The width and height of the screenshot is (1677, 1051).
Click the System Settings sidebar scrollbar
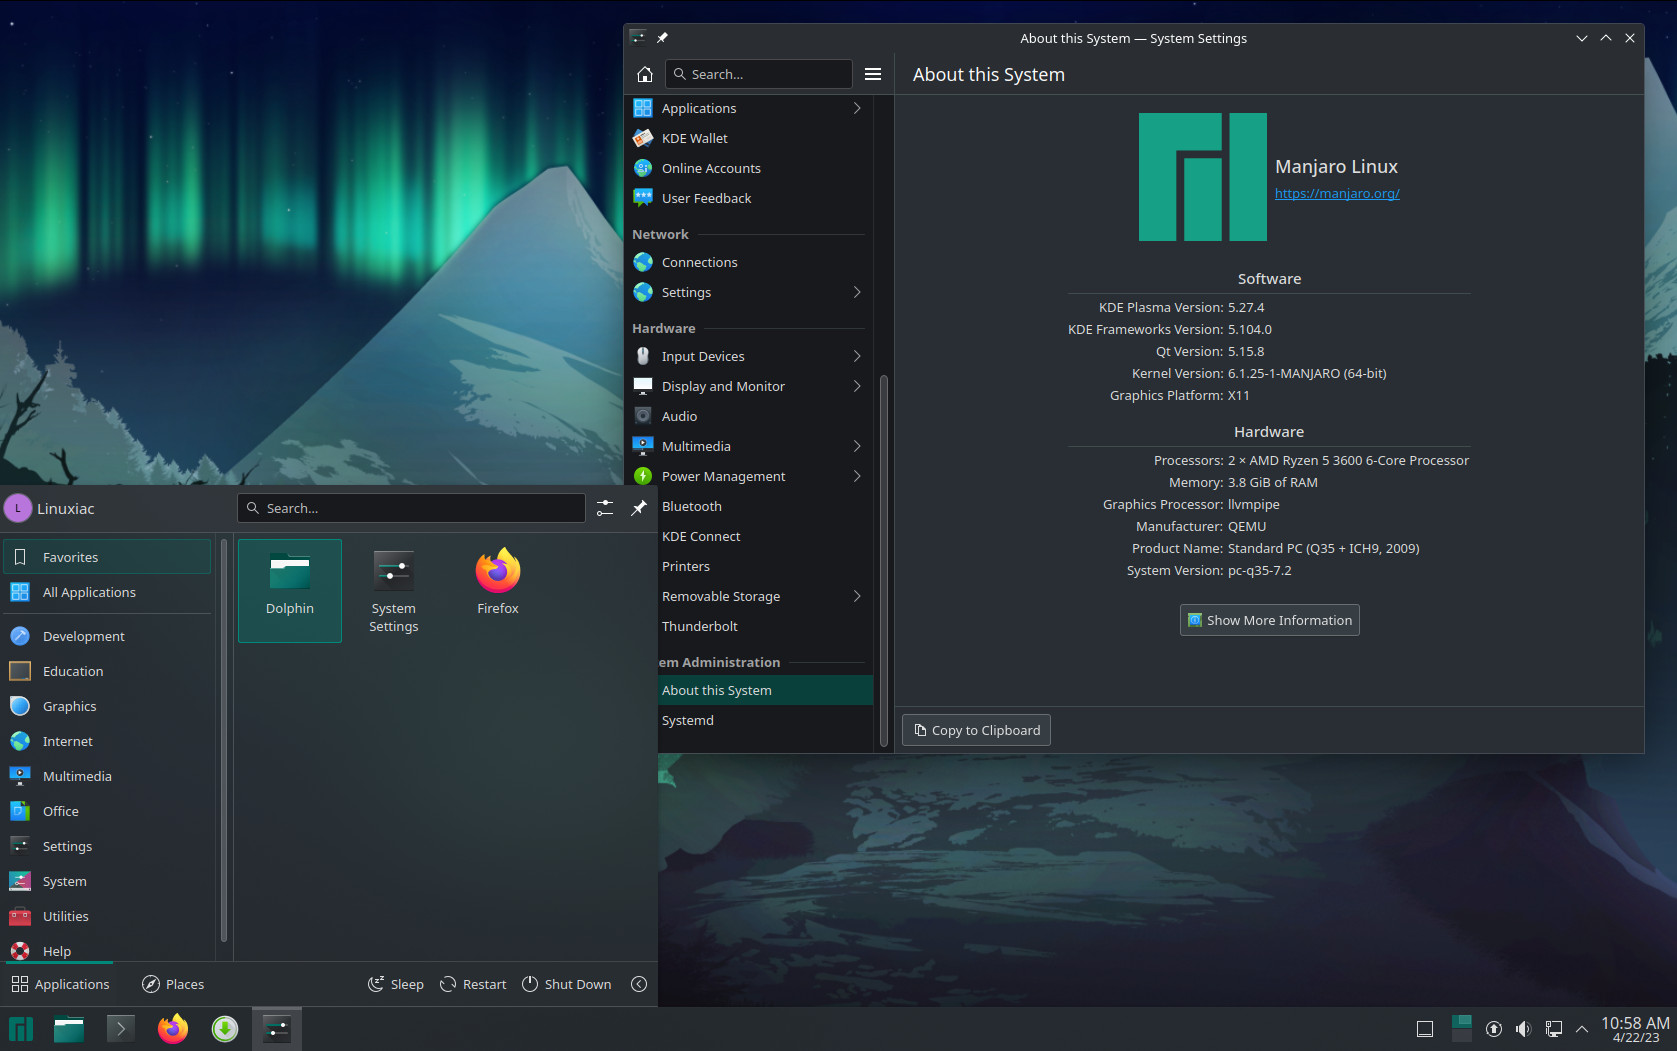click(x=883, y=560)
